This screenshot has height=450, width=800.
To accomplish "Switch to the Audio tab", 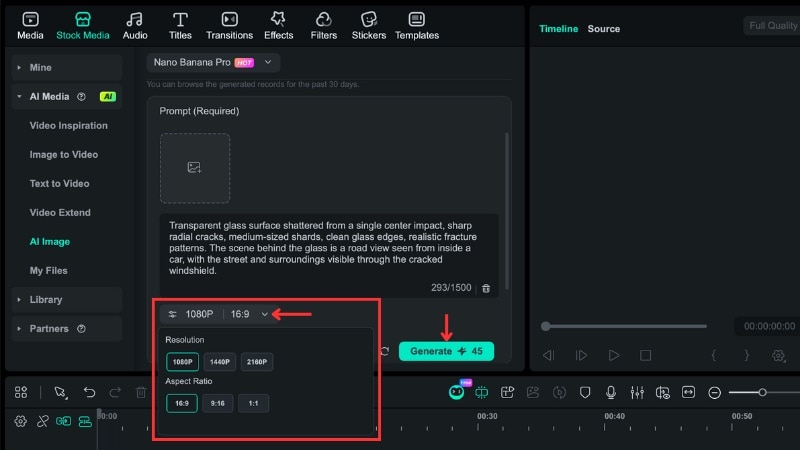I will [135, 26].
